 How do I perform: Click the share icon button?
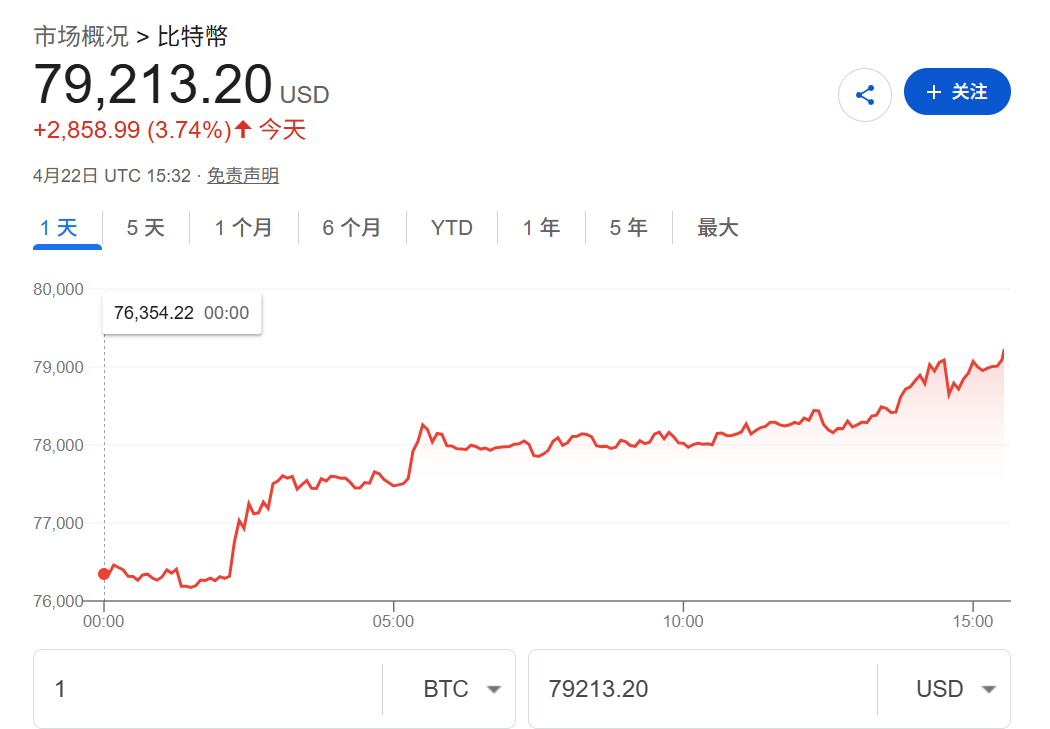864,95
